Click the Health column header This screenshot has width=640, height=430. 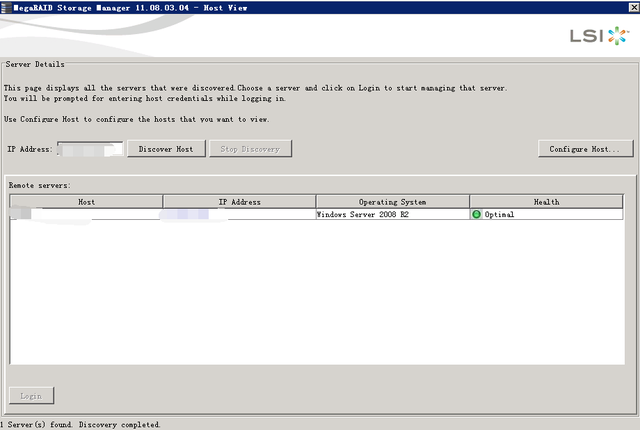(x=546, y=202)
